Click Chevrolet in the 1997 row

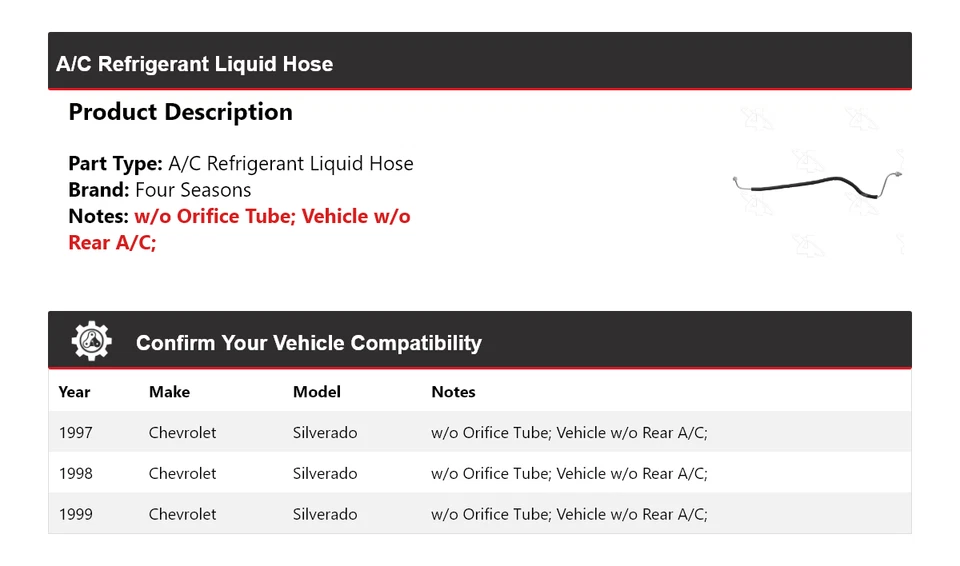pos(182,433)
